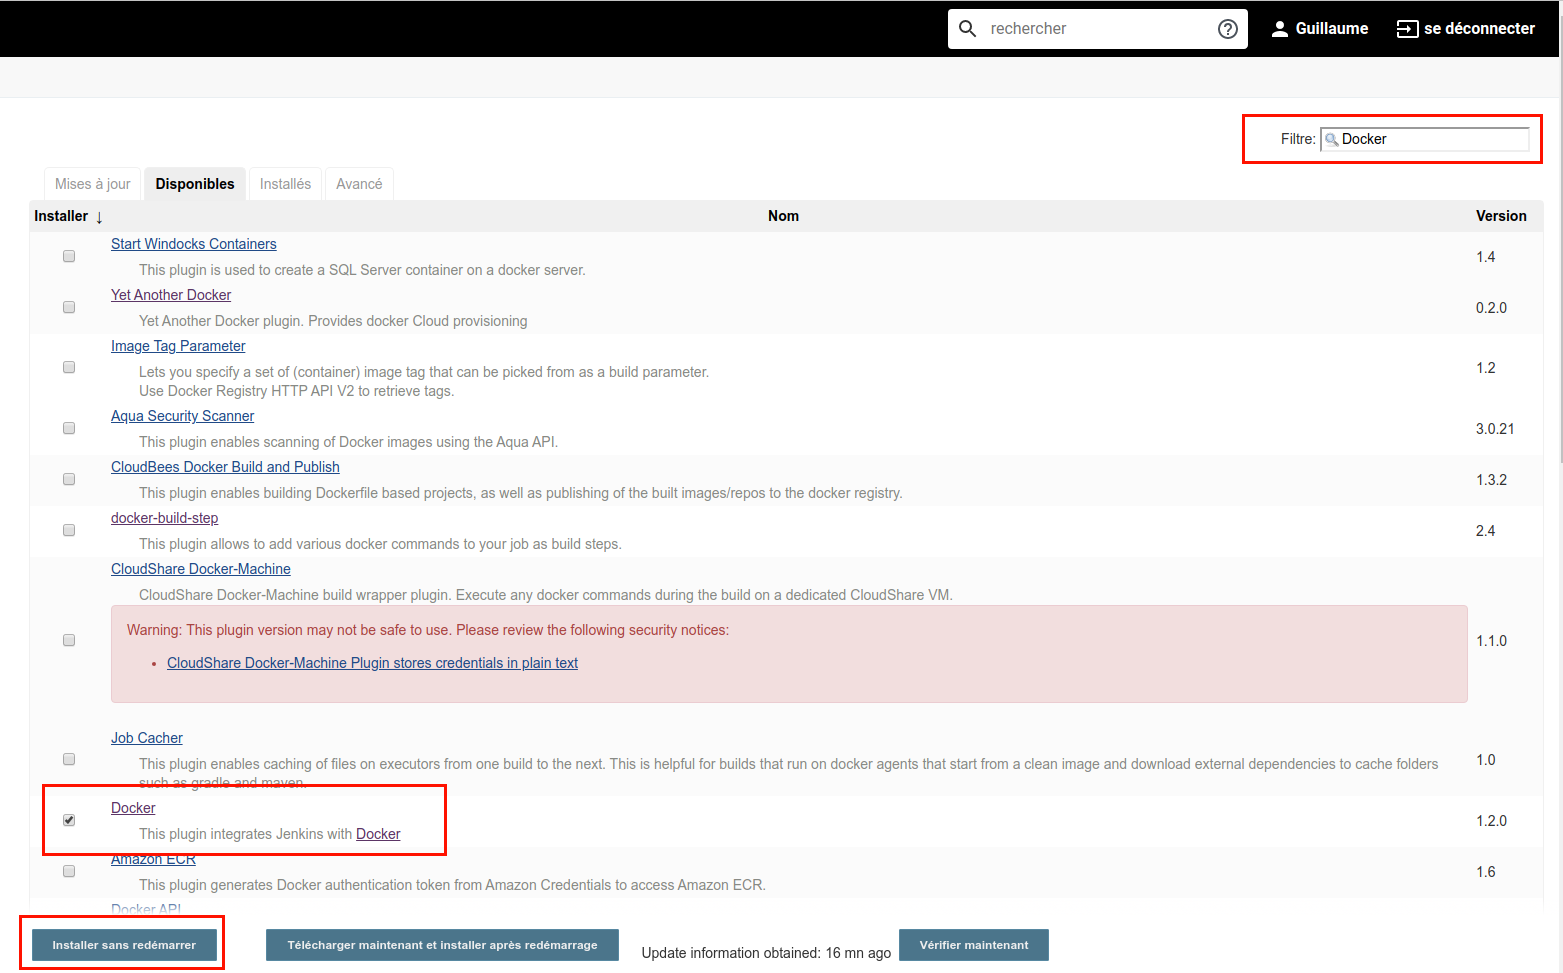Go to the Avancé tab
The width and height of the screenshot is (1563, 973).
tap(359, 184)
